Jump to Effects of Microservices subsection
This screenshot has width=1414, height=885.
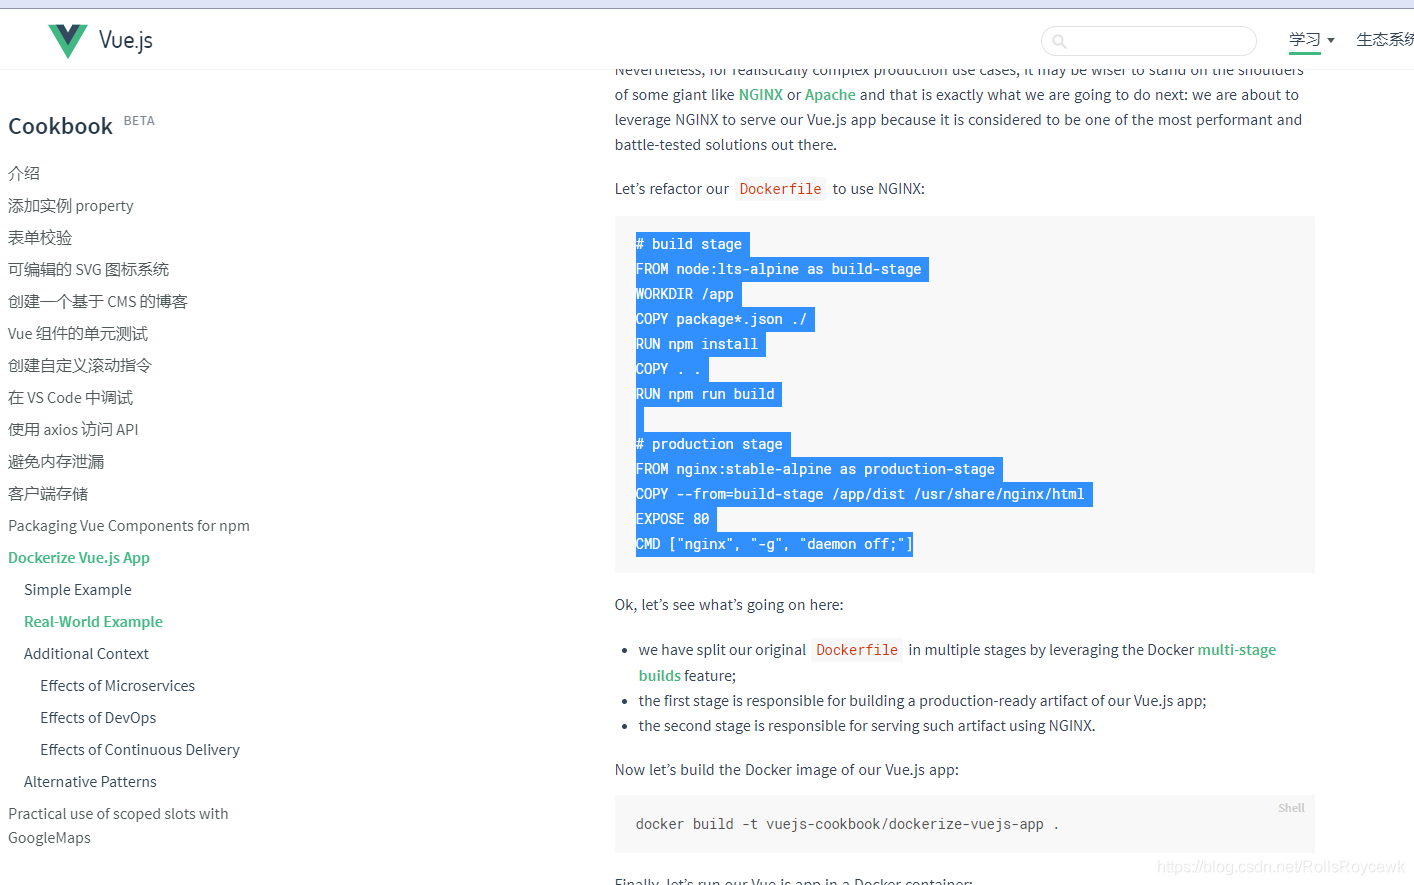pyautogui.click(x=117, y=686)
